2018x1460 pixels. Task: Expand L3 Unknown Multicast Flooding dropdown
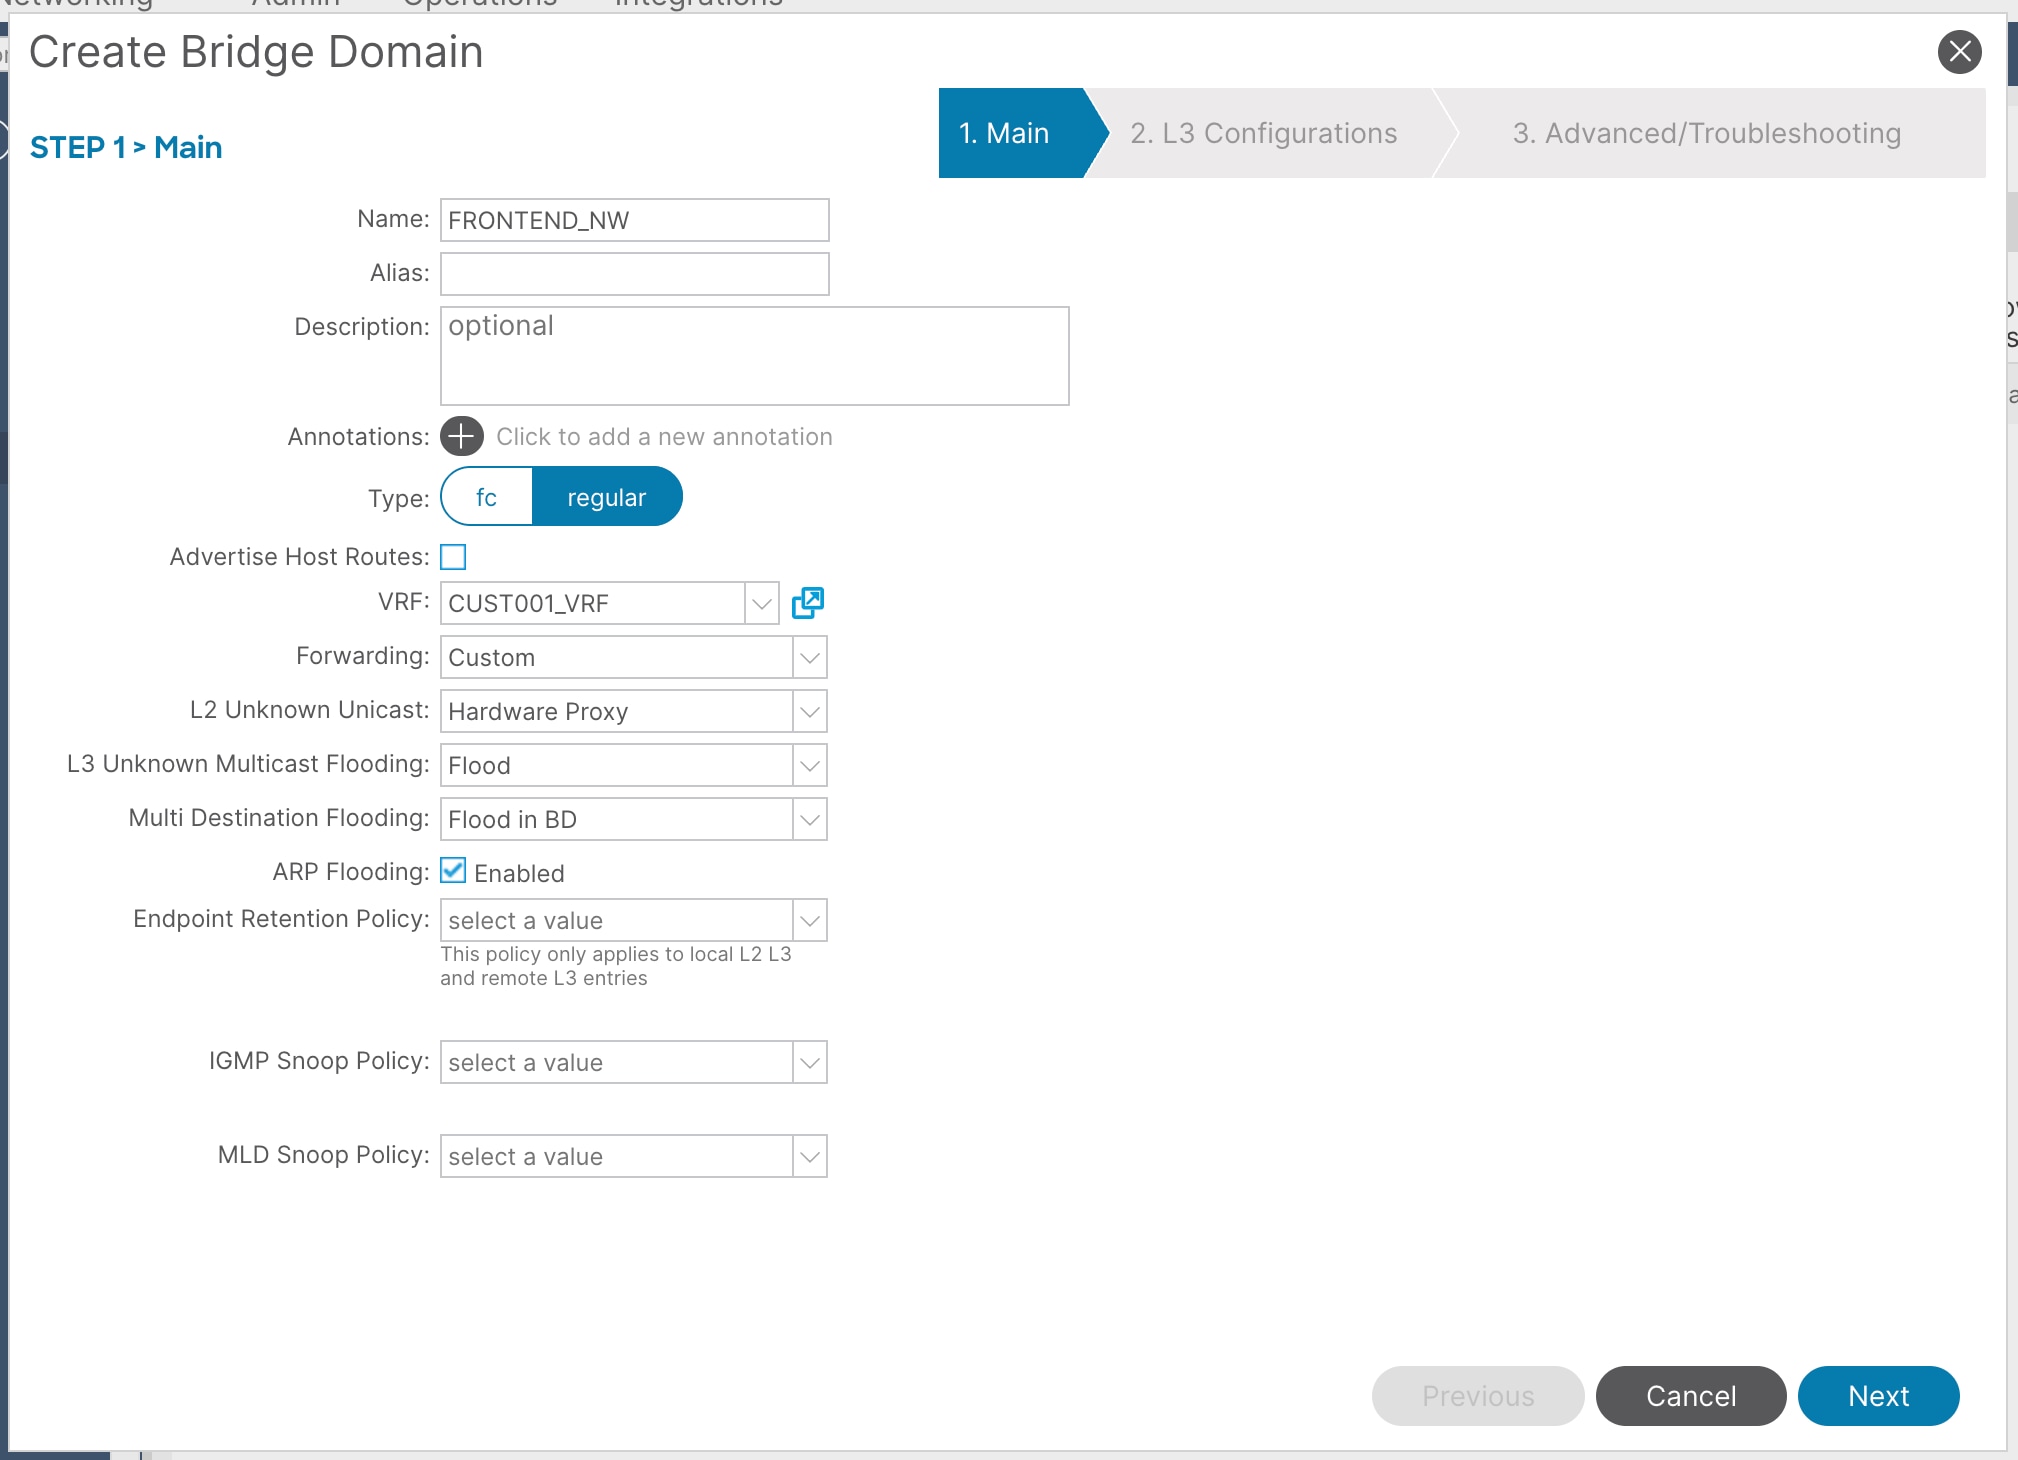(x=810, y=765)
